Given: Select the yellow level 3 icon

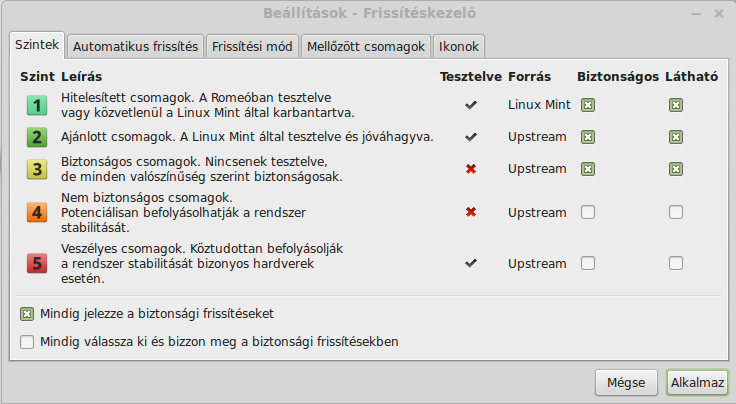Looking at the screenshot, I should click(x=37, y=169).
